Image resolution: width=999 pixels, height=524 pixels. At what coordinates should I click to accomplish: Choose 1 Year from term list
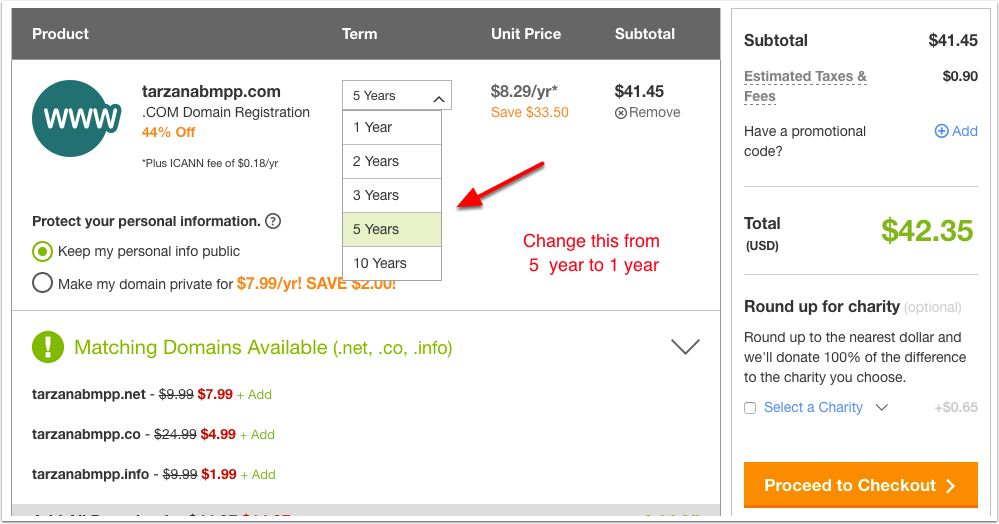[x=392, y=127]
